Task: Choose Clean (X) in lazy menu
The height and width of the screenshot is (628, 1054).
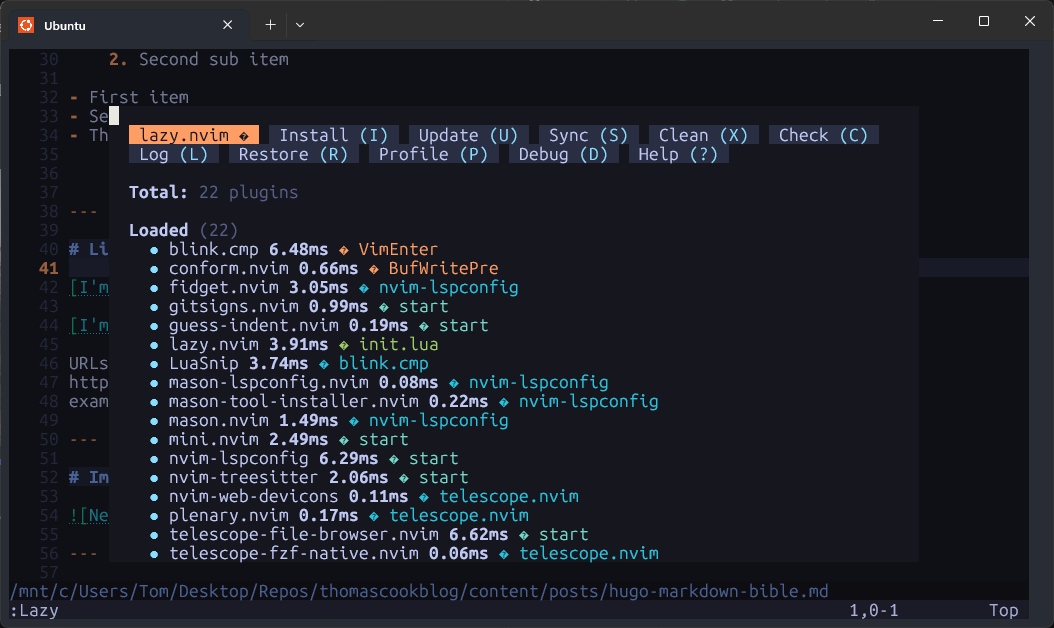Action: [703, 135]
